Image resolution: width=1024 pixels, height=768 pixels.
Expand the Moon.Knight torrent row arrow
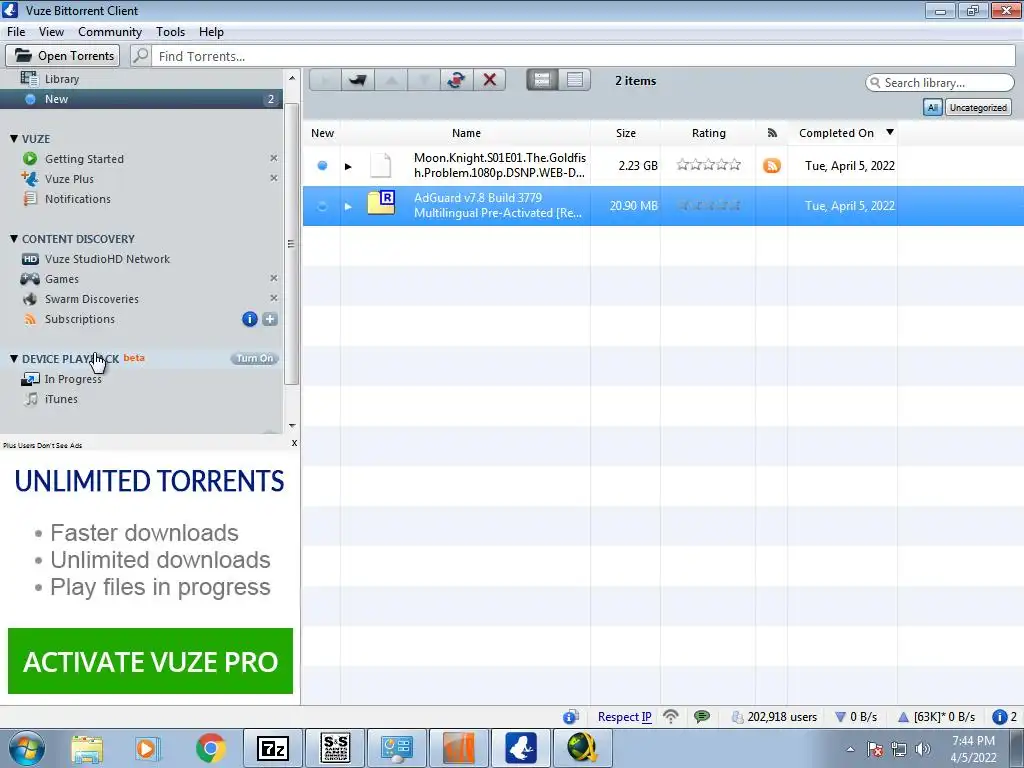coord(348,166)
